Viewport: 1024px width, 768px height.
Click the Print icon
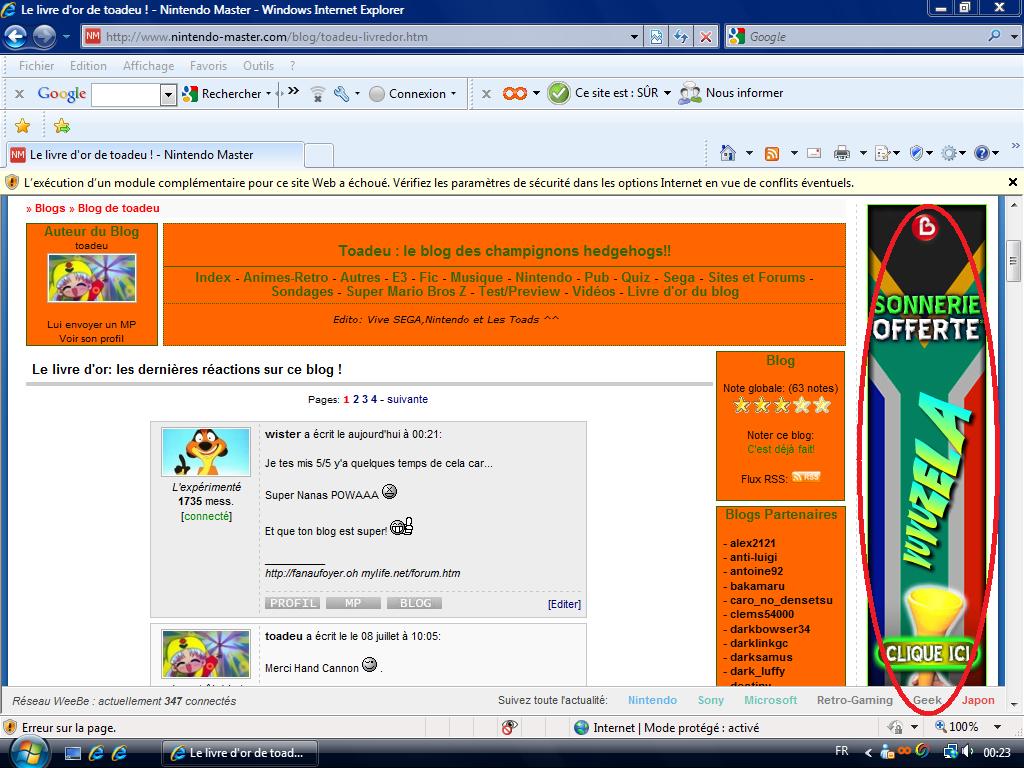842,153
